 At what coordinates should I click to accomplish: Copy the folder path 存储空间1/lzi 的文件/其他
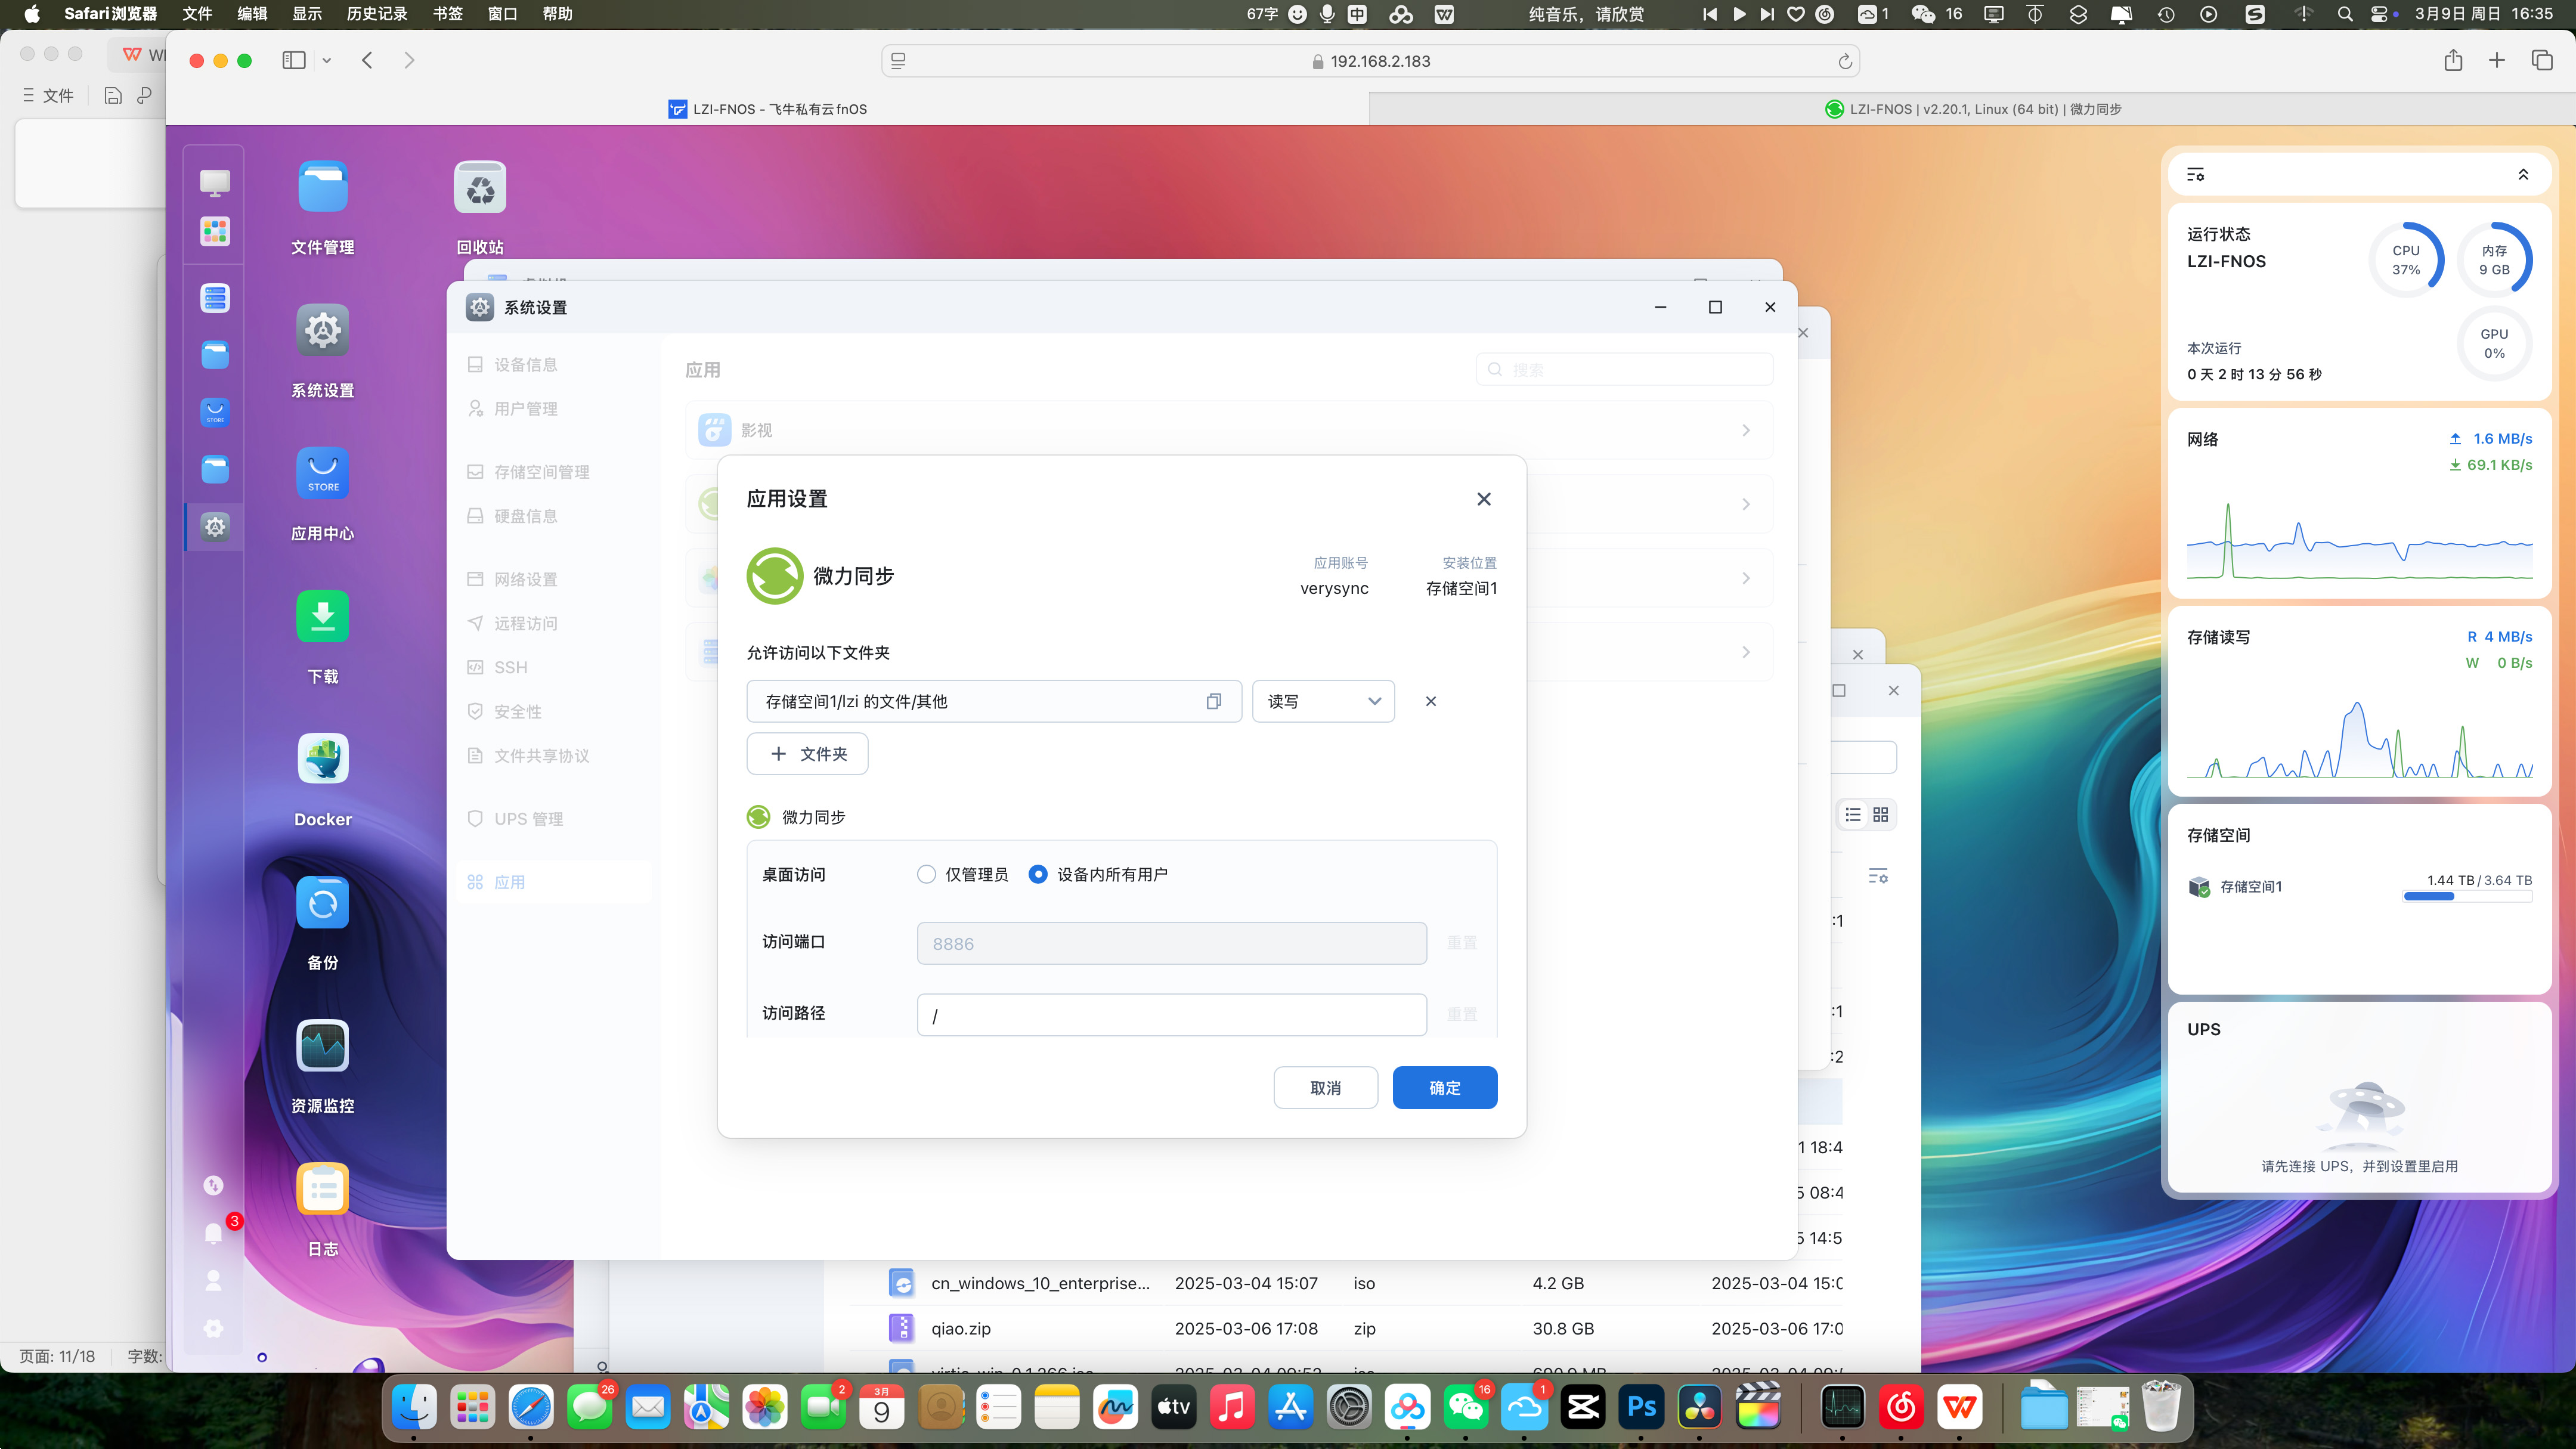1213,702
